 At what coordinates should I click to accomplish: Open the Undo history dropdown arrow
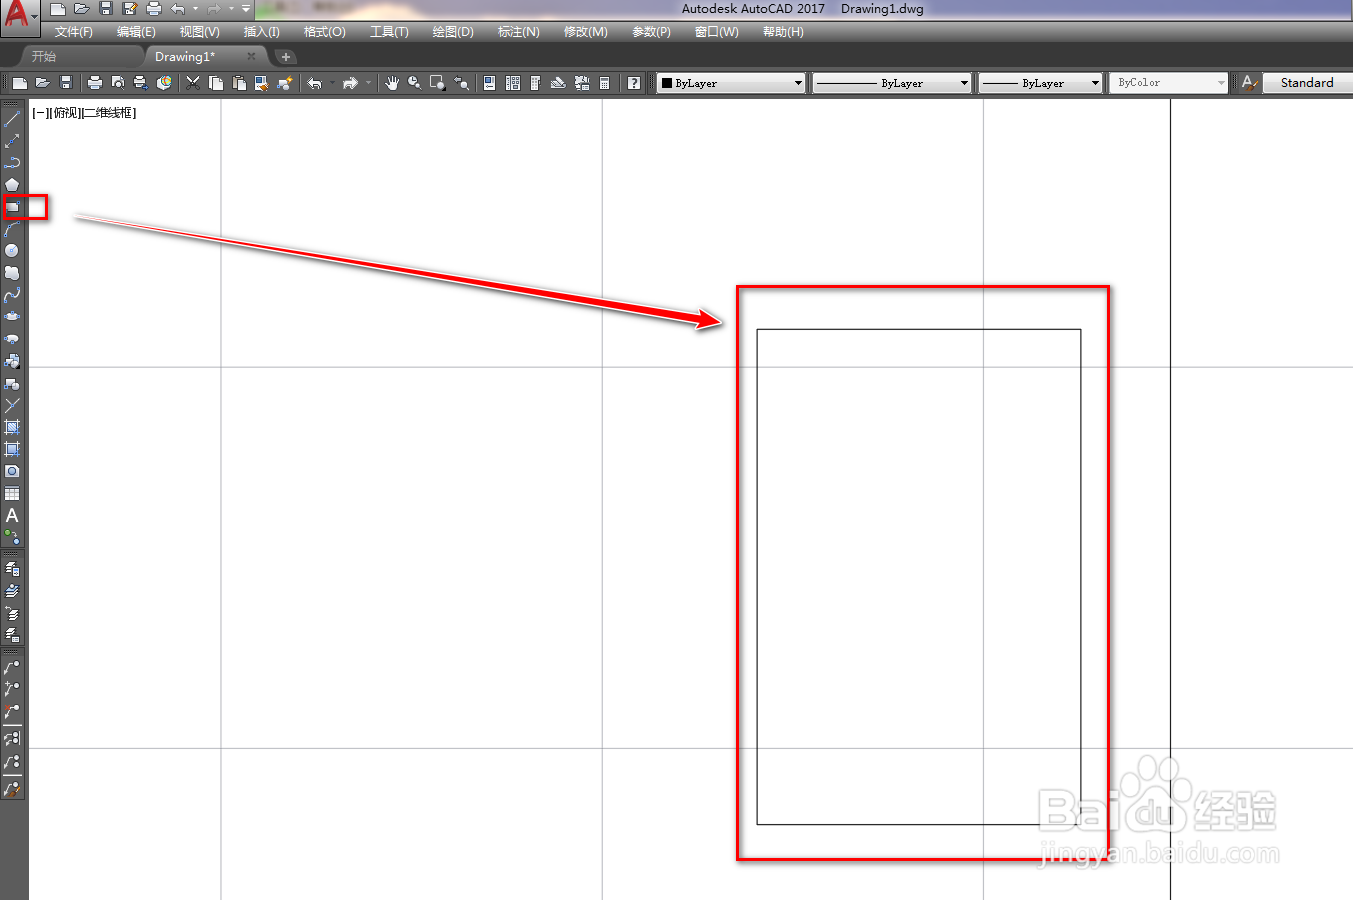coord(195,9)
